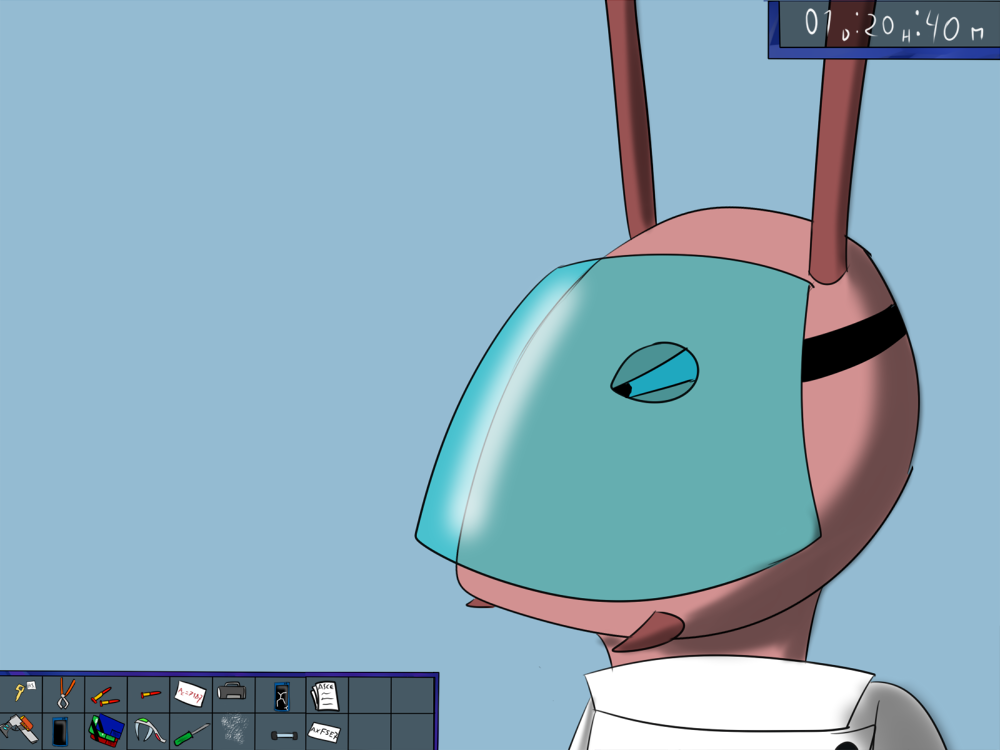Select the gray printer item

coord(232,692)
